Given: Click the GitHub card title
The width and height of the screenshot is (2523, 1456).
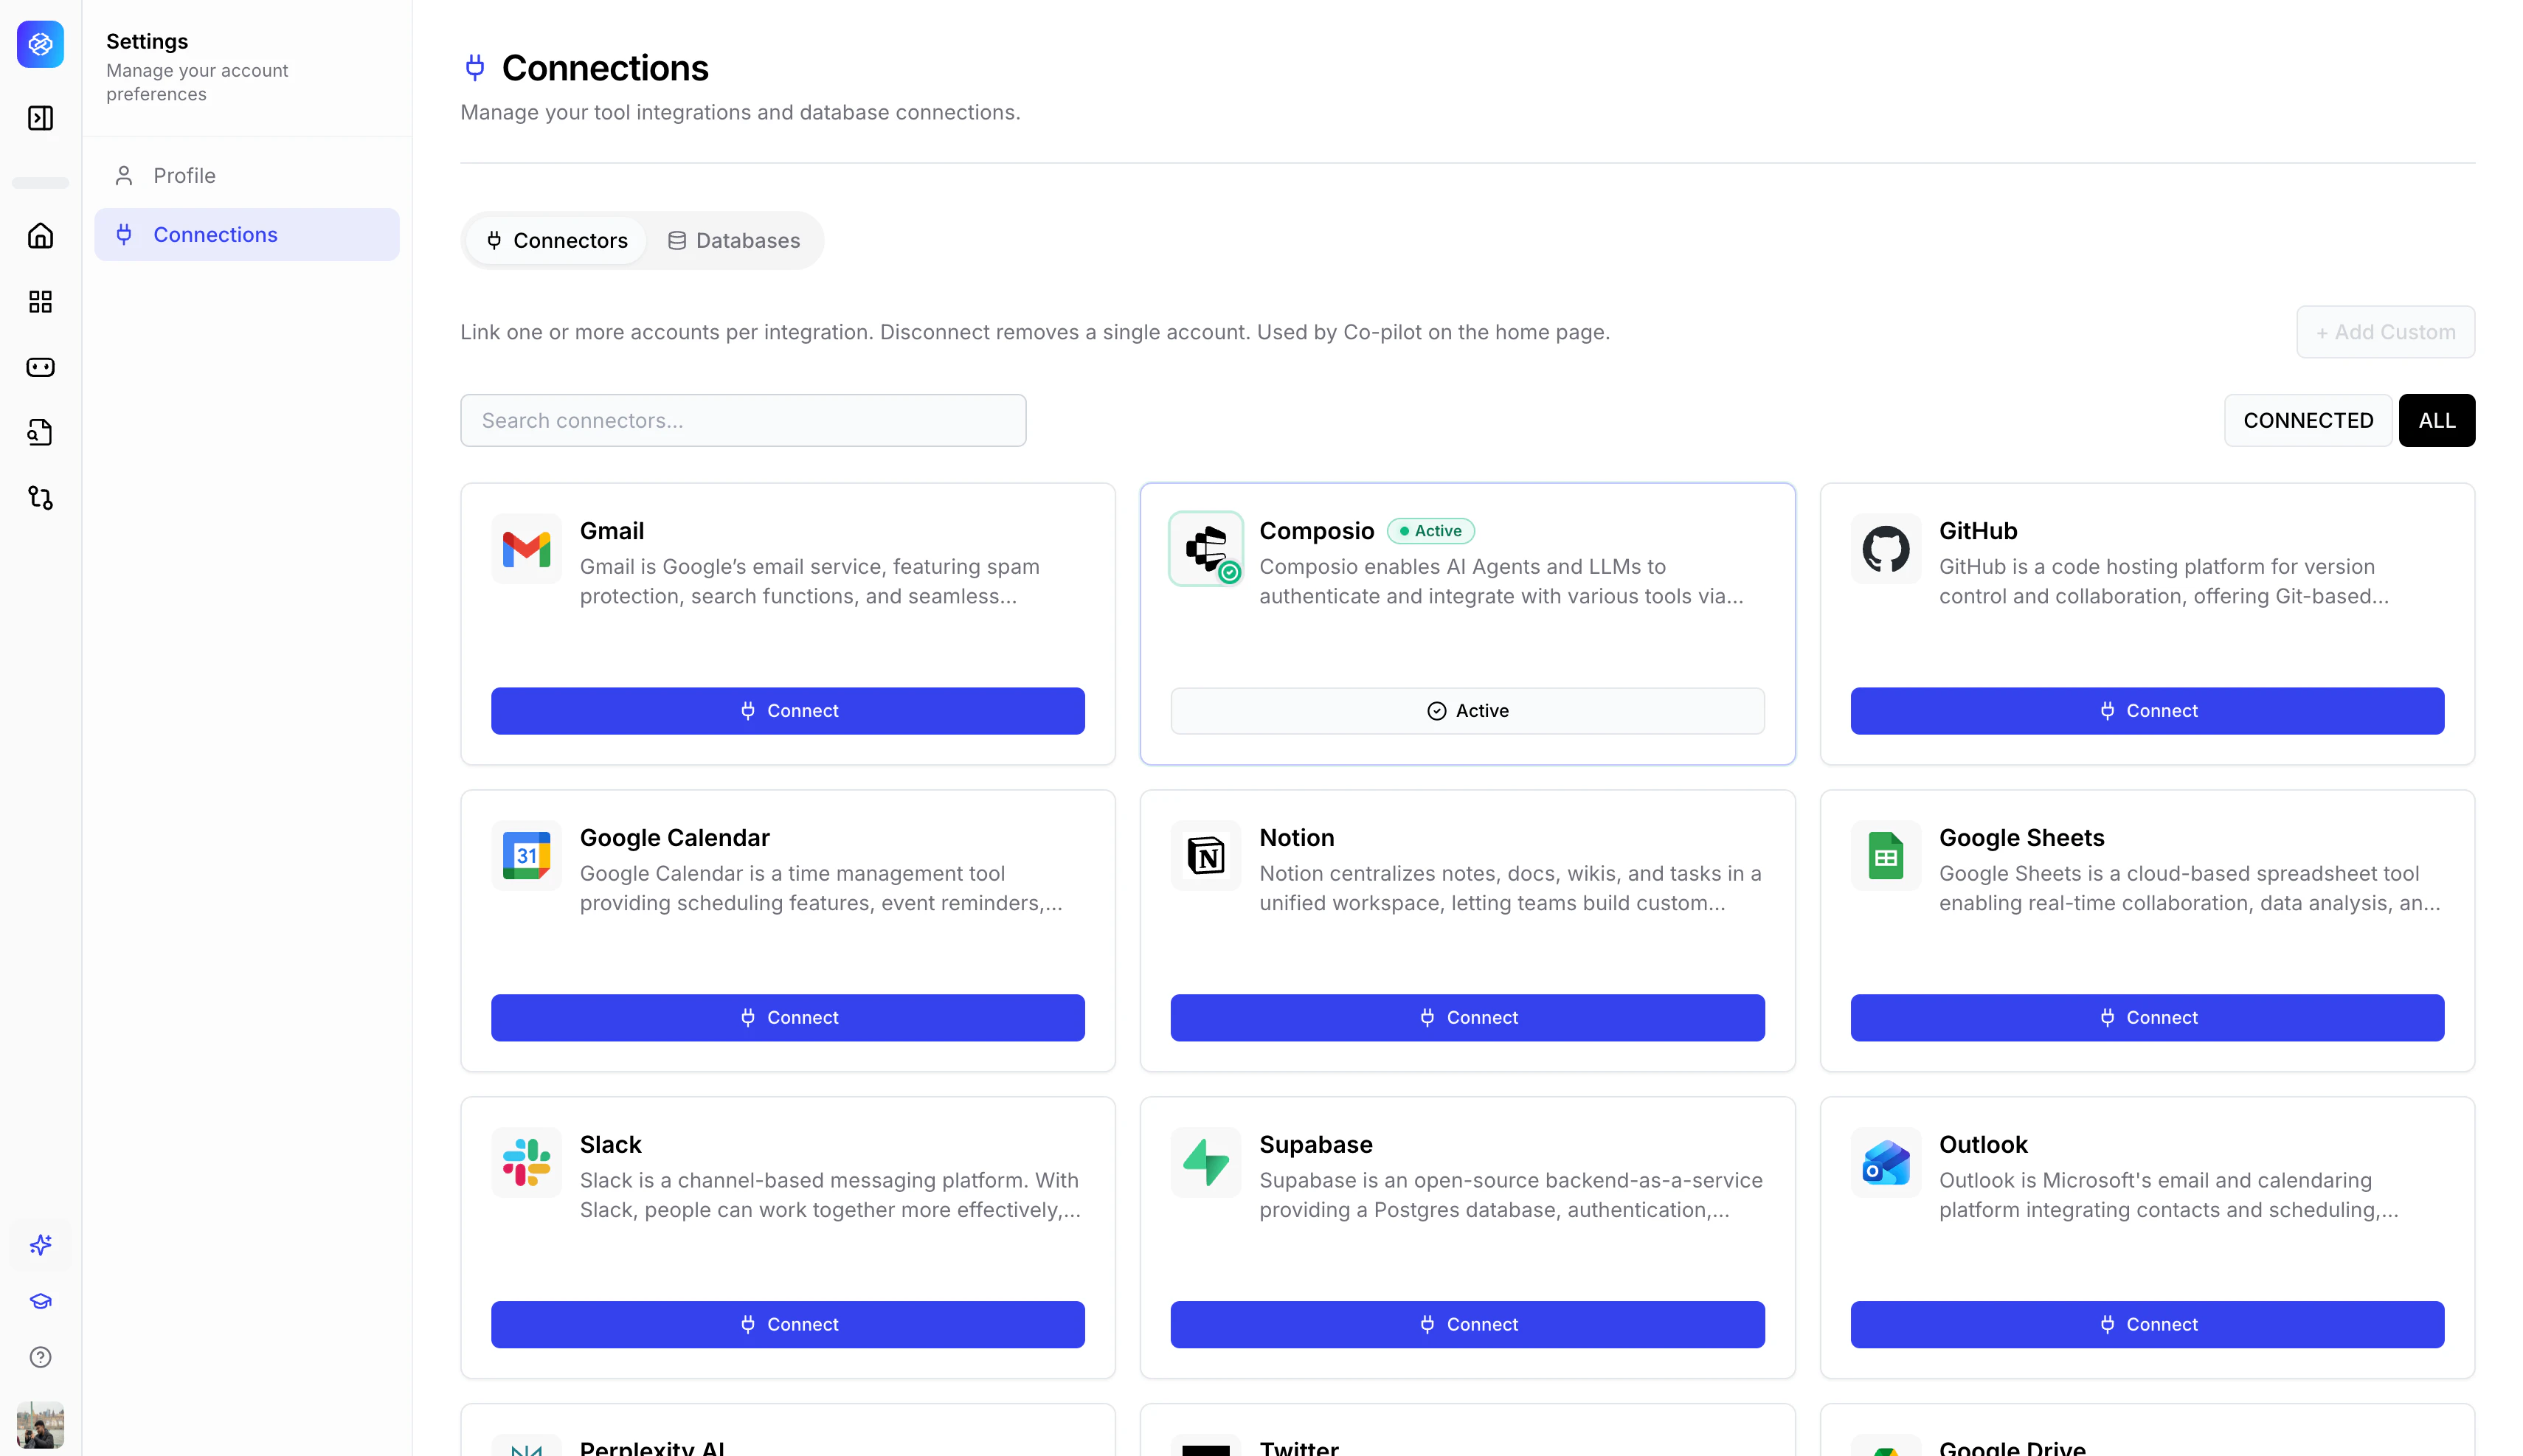Looking at the screenshot, I should click(x=1978, y=531).
